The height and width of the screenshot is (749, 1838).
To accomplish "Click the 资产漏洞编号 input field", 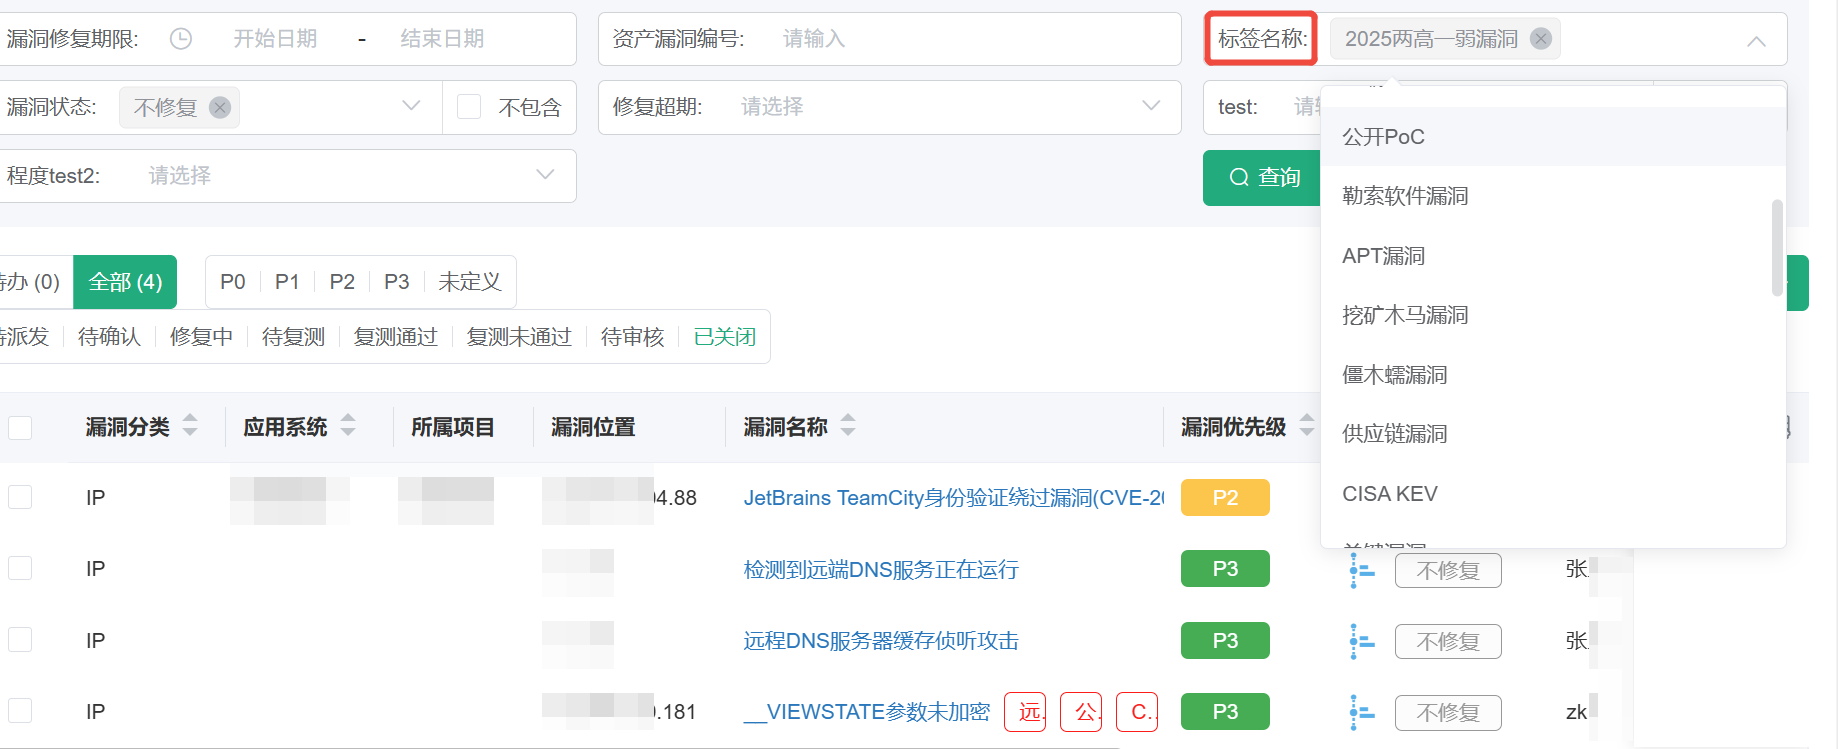I will 960,39.
